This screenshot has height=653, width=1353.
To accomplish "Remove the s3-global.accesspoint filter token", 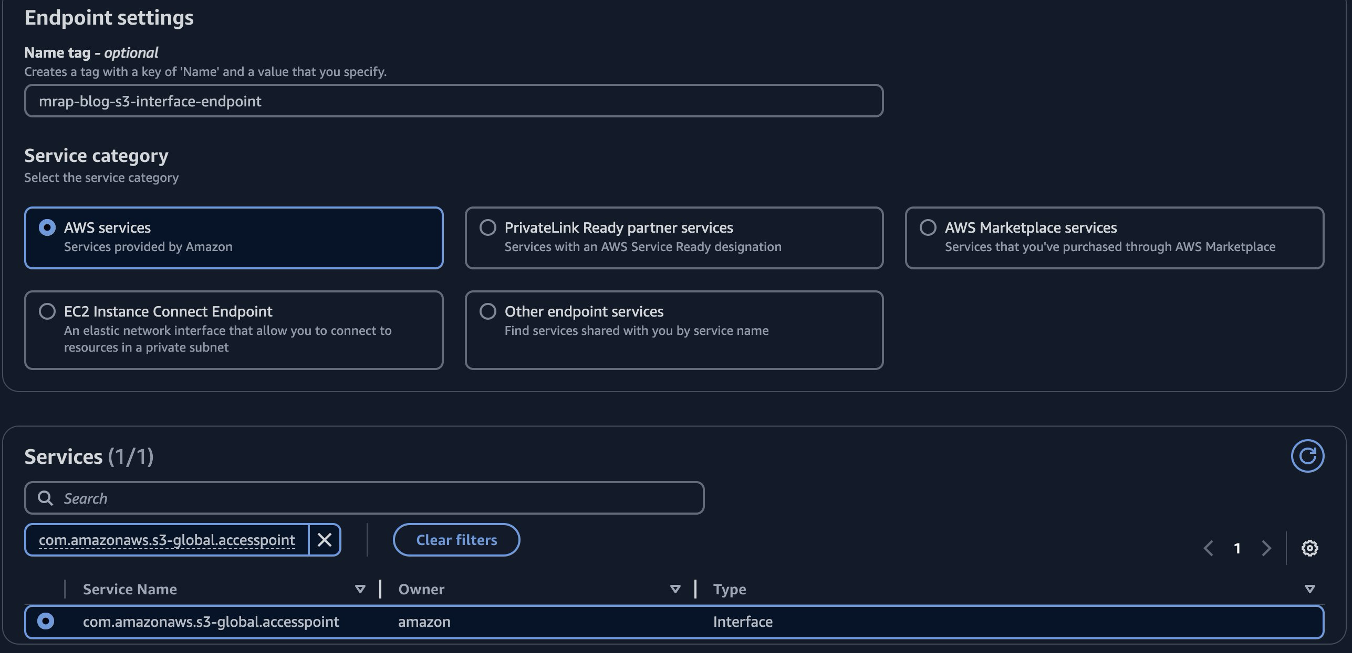I will pyautogui.click(x=323, y=539).
